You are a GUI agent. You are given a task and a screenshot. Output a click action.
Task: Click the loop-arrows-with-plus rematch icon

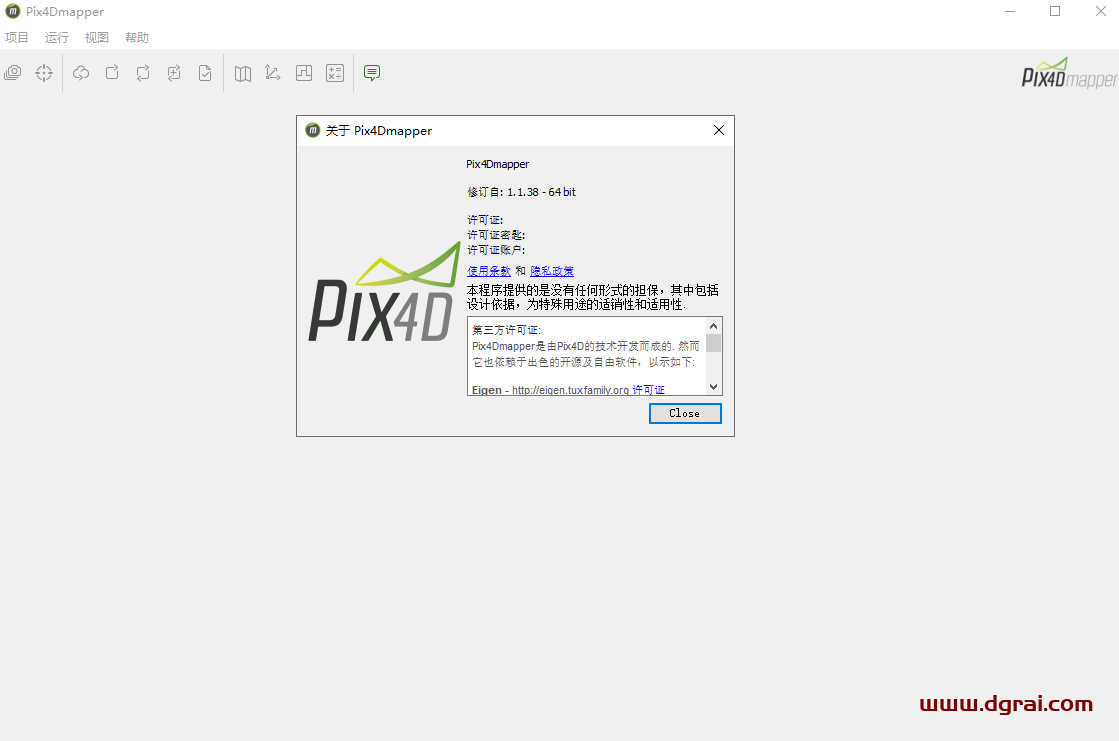pyautogui.click(x=174, y=73)
